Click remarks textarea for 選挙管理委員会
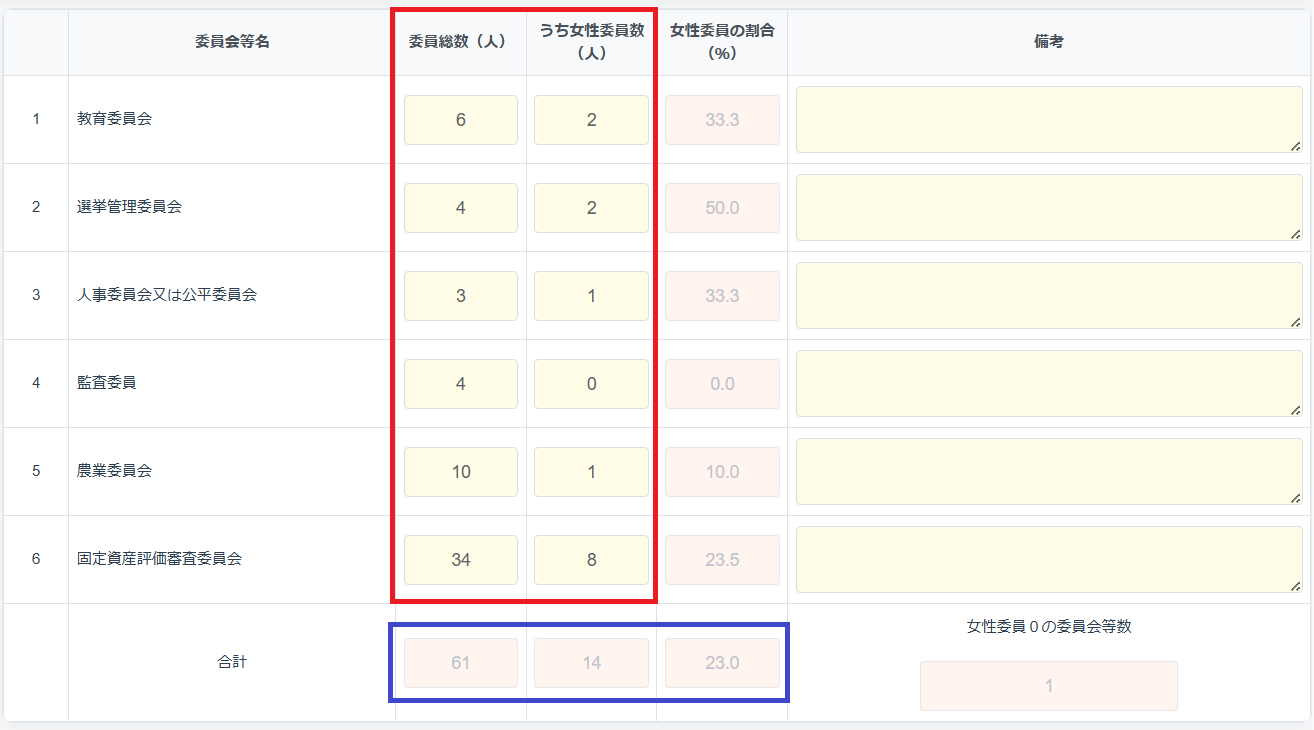This screenshot has height=730, width=1314. pos(1049,208)
